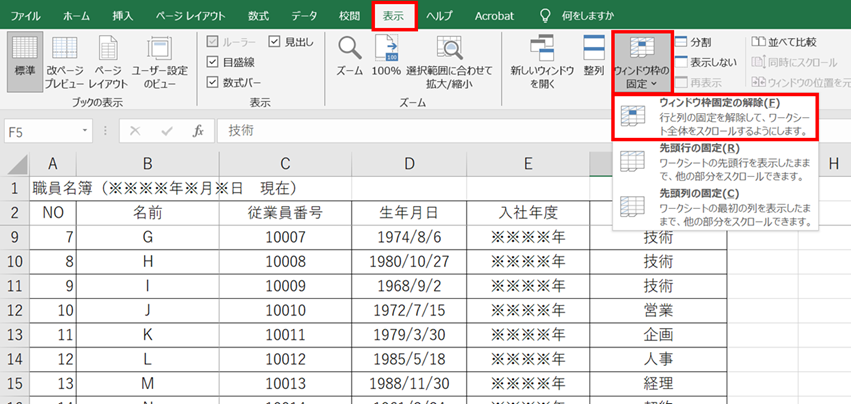Choose ウィンドウ枠固定の解除 menu option
Image resolution: width=851 pixels, height=404 pixels.
(x=716, y=117)
